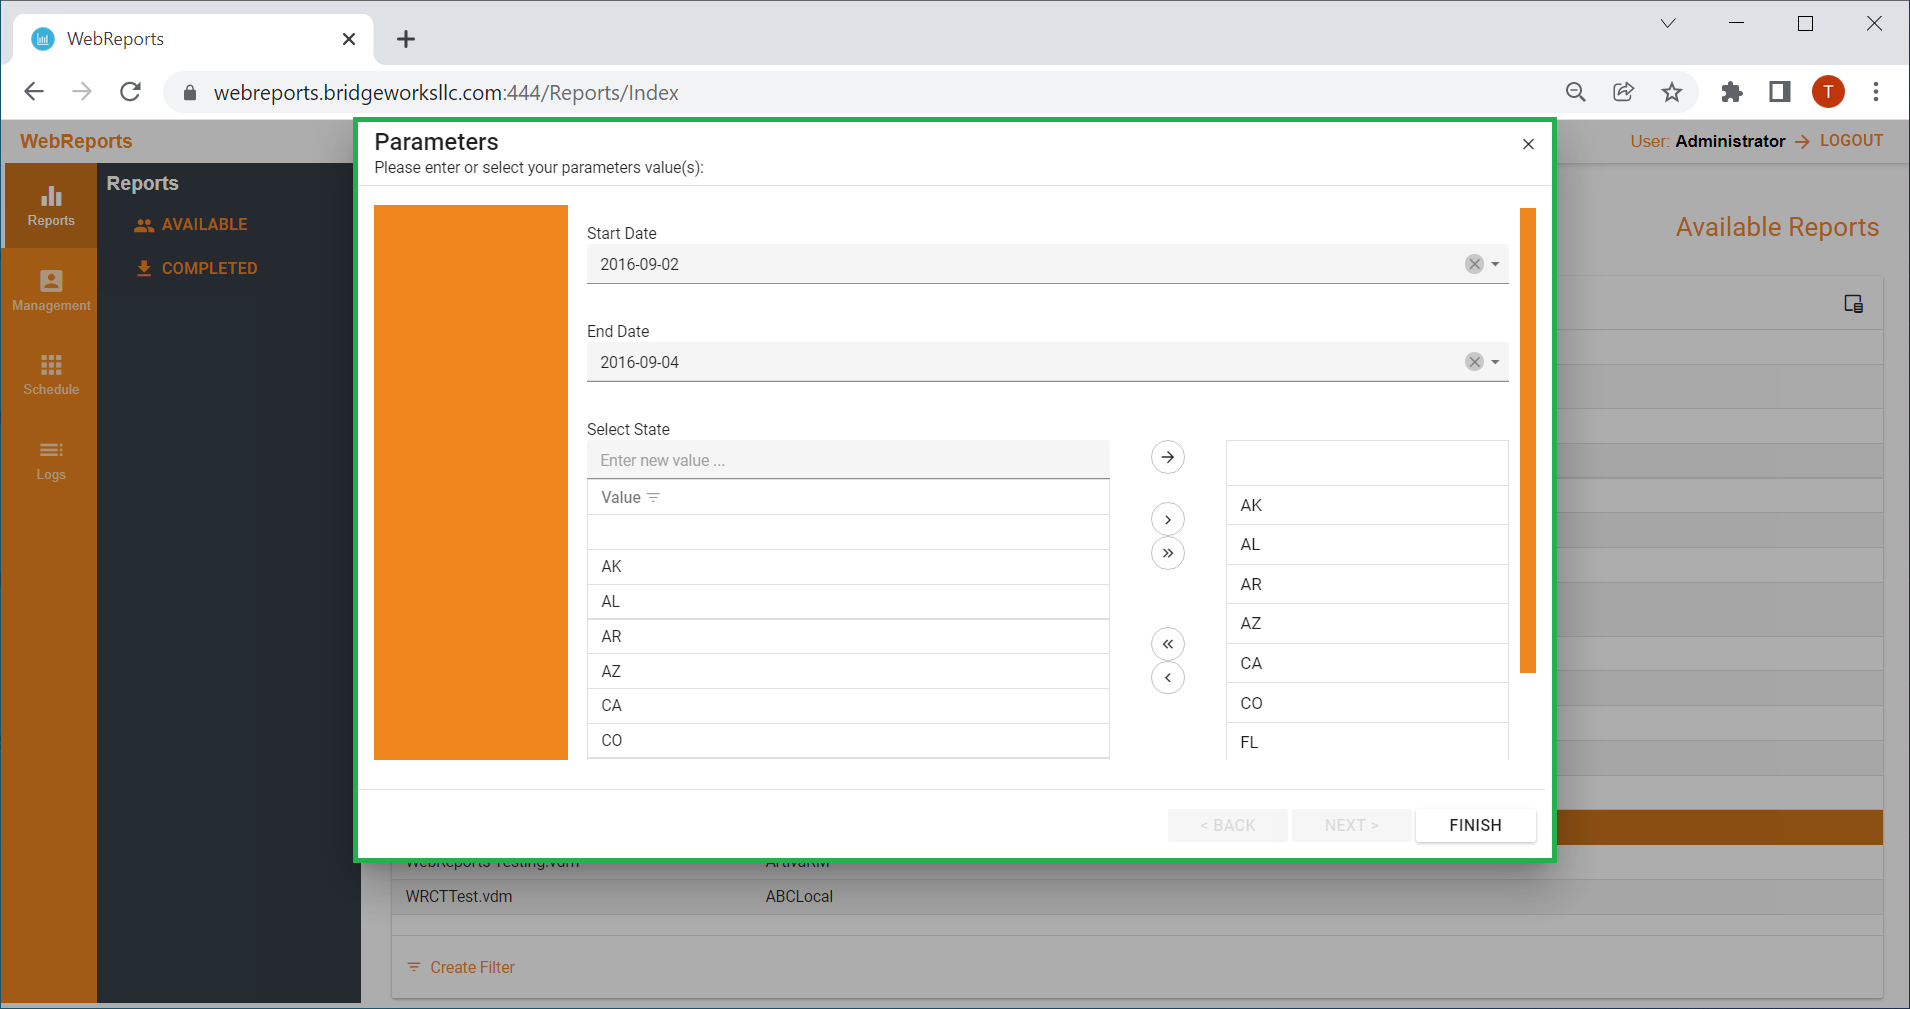Select AZ in the left state list

[x=848, y=671]
